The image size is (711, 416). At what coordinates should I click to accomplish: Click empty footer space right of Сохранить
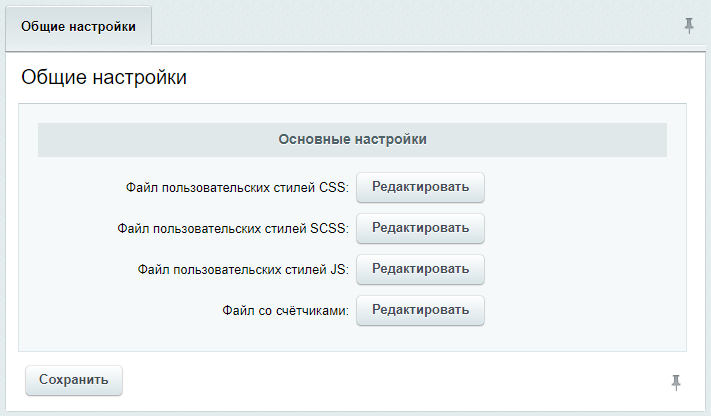(394, 381)
